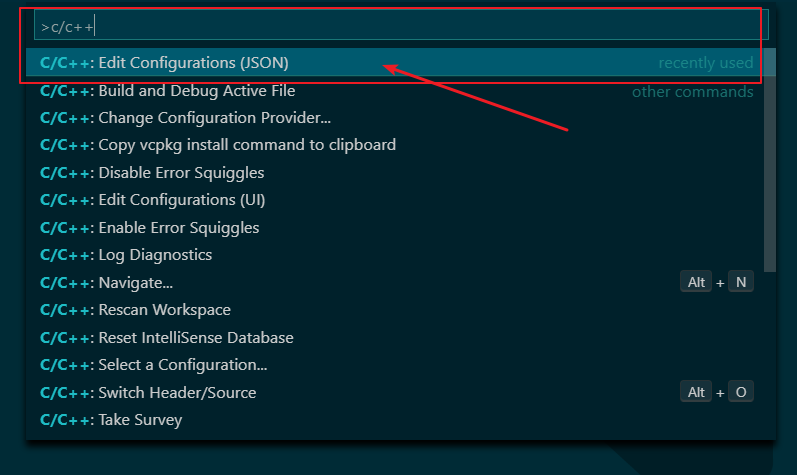Click the "recently used" label
The height and width of the screenshot is (475, 797).
click(705, 63)
